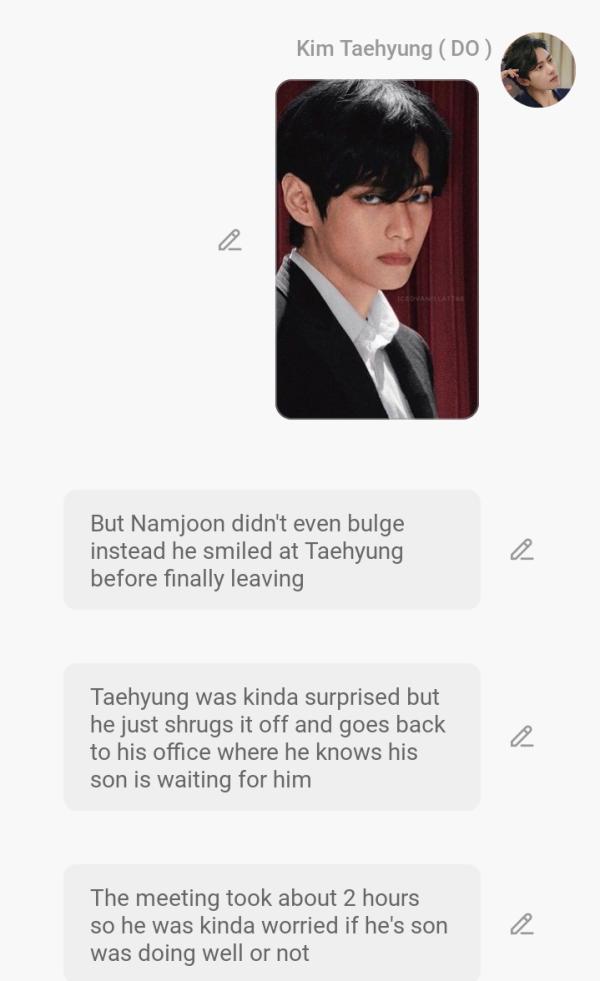Click the text "before finally leaving"
The height and width of the screenshot is (981, 600).
click(x=197, y=578)
